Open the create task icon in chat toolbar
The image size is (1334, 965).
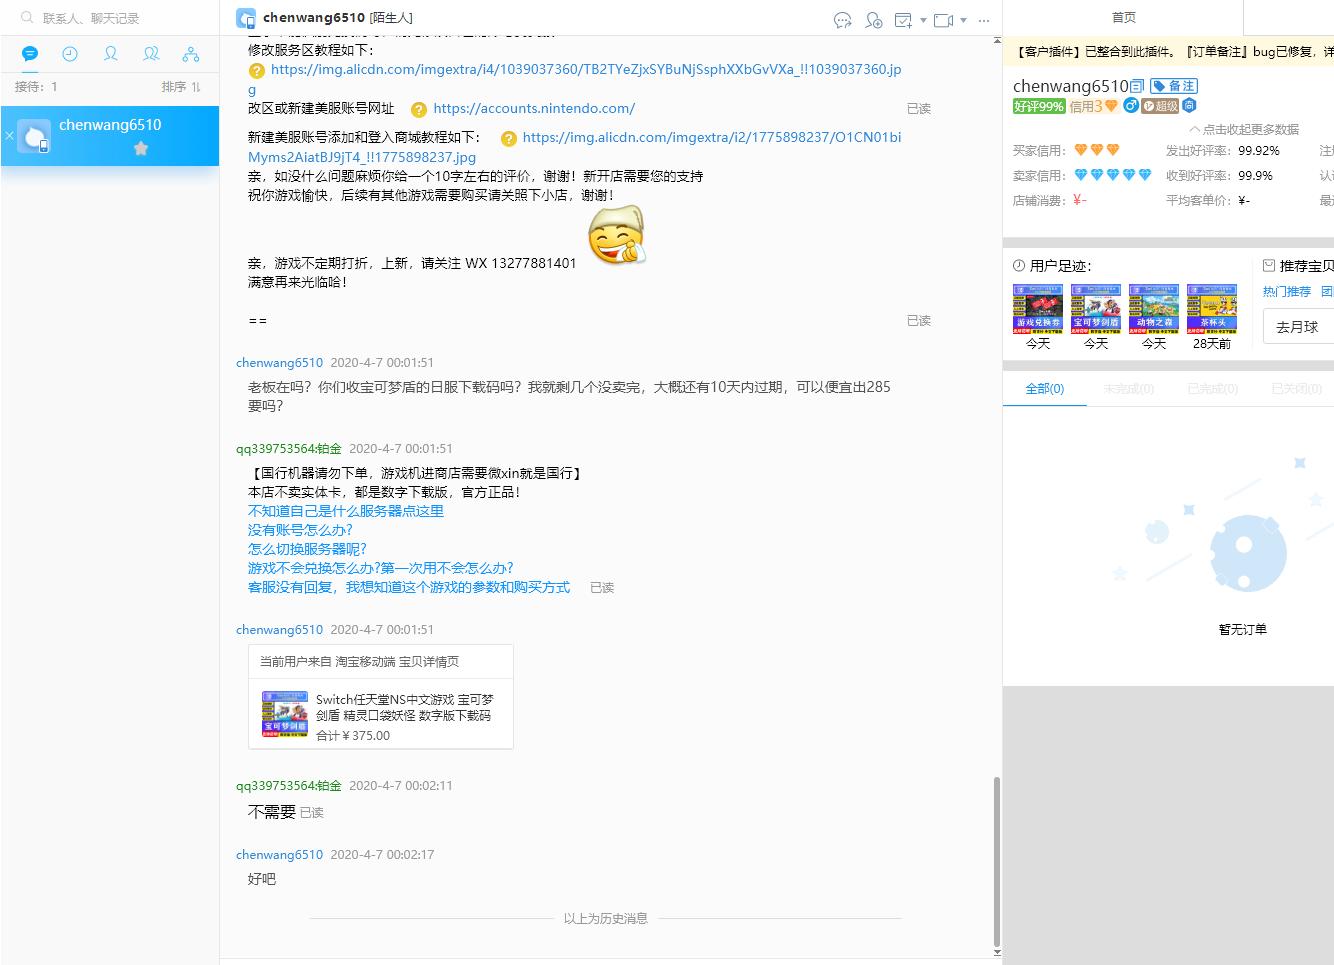(903, 20)
